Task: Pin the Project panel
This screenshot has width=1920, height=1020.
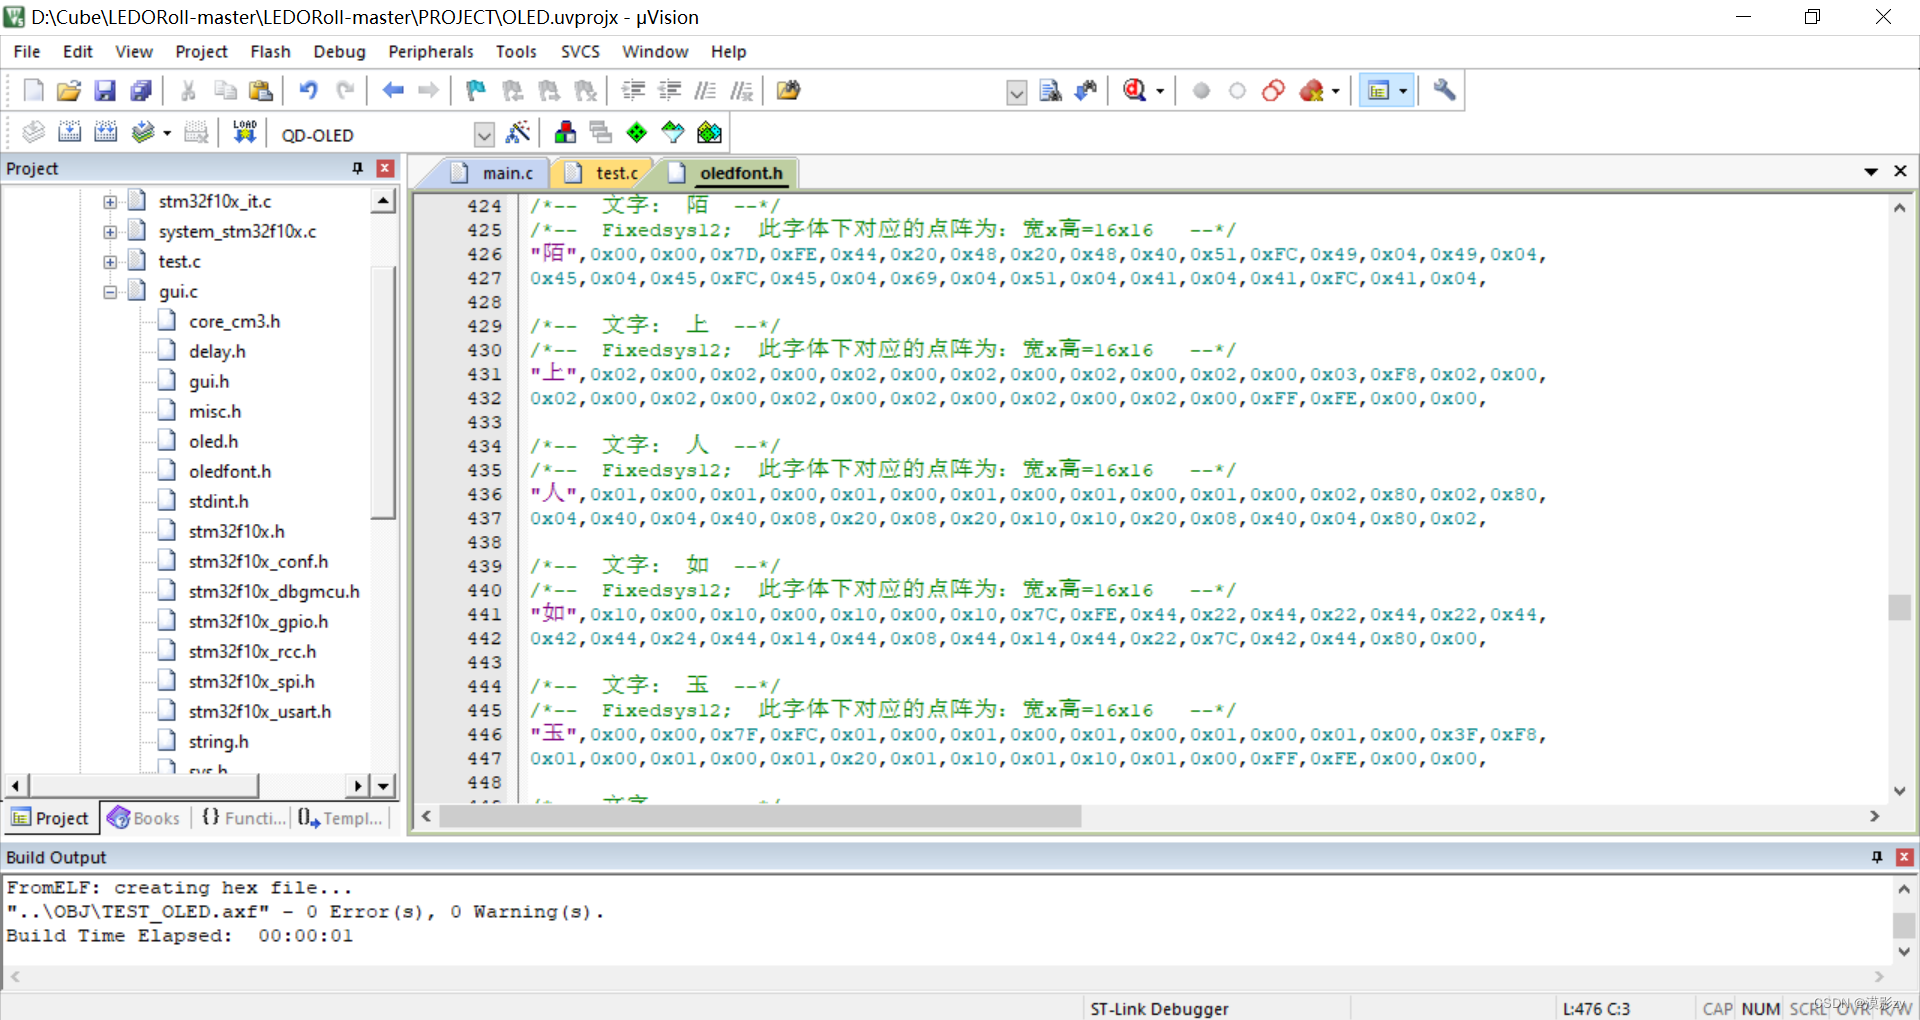Action: (x=357, y=168)
